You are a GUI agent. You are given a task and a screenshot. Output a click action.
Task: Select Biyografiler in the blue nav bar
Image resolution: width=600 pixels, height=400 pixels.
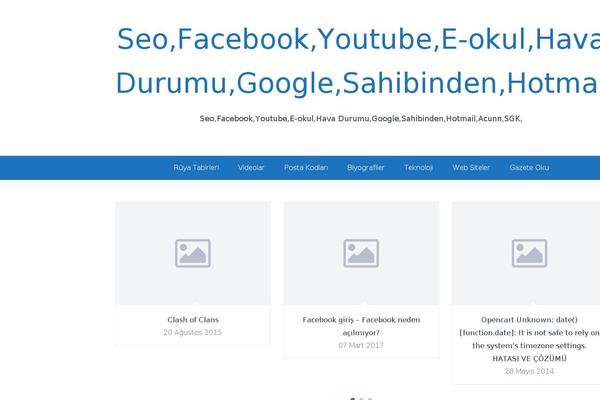tap(366, 168)
